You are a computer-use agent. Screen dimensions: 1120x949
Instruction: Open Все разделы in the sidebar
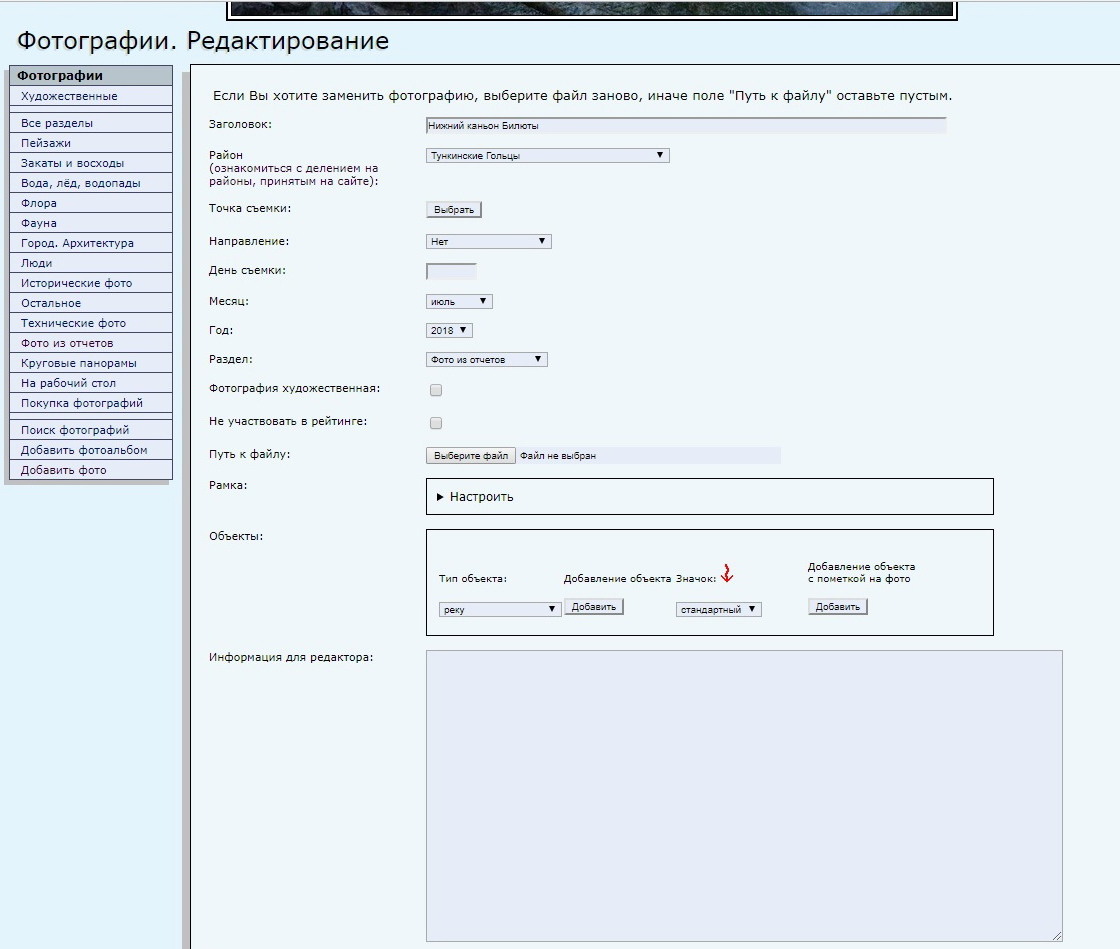91,123
